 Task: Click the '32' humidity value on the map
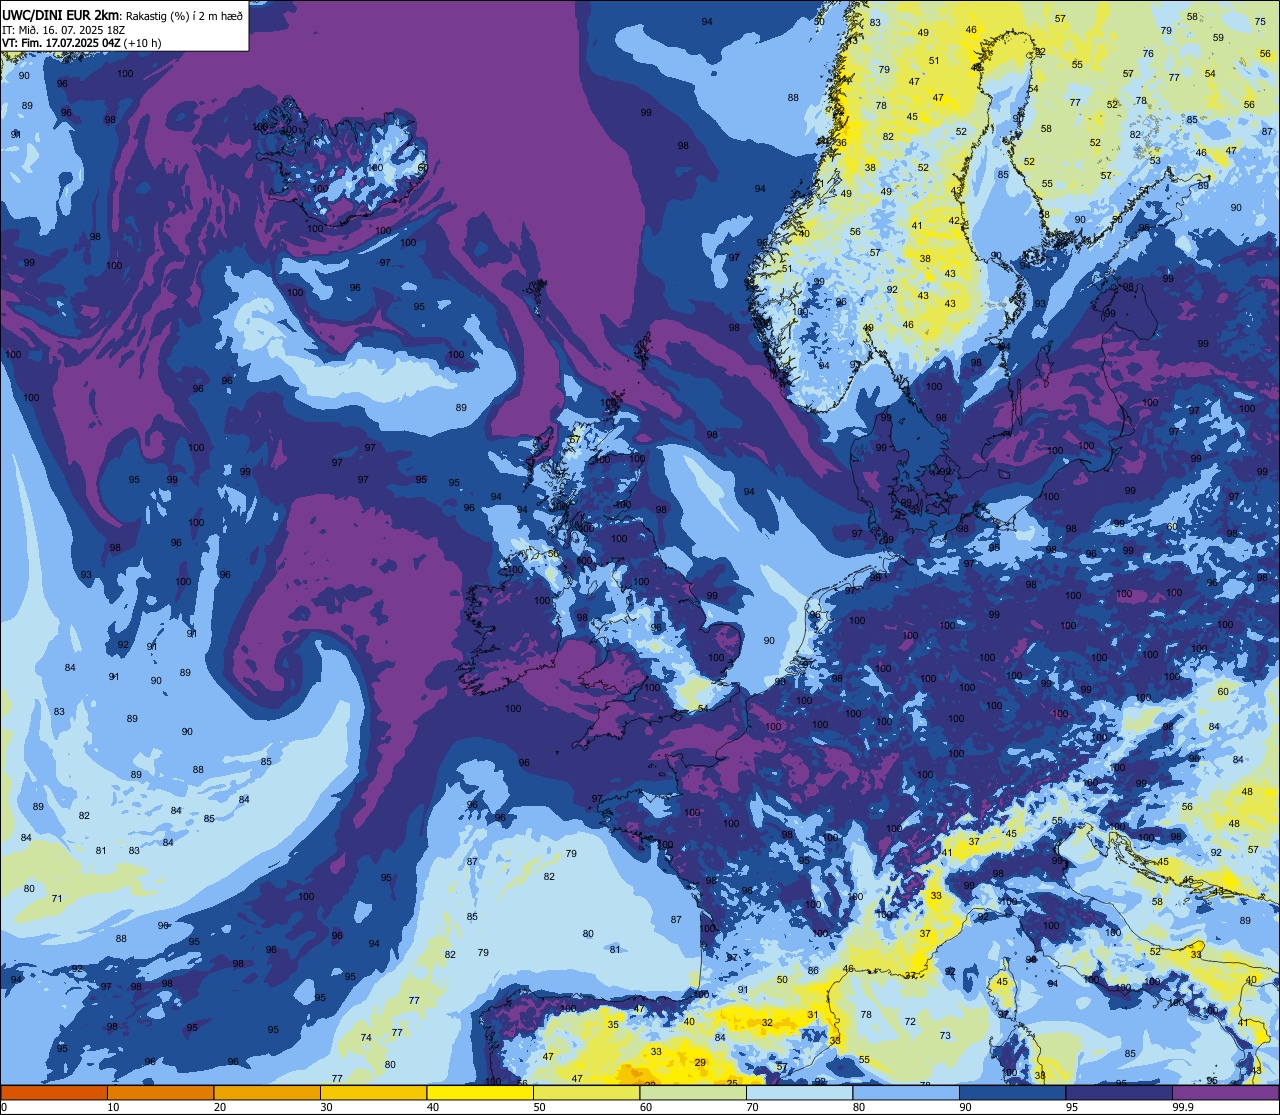pyautogui.click(x=767, y=1022)
